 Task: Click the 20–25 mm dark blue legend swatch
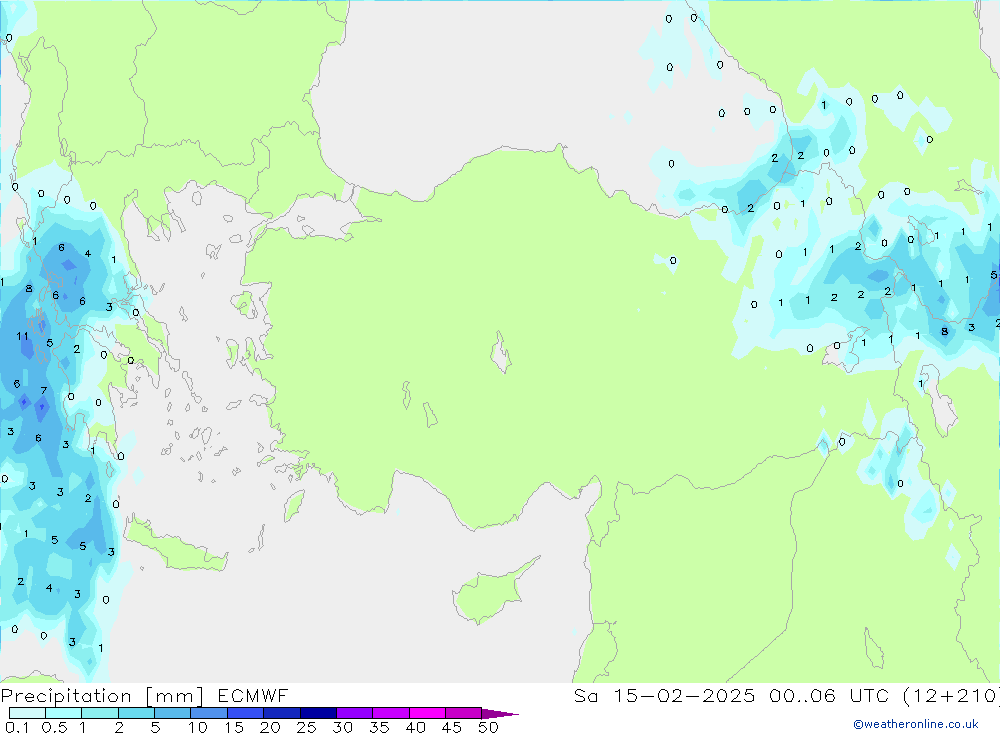tap(281, 713)
